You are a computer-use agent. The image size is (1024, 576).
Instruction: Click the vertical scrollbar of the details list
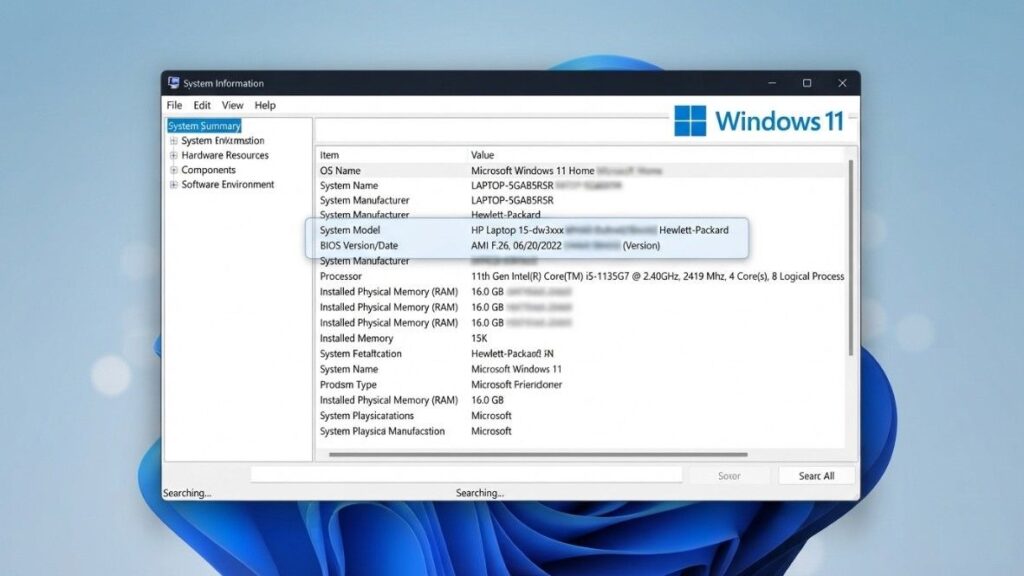(x=850, y=258)
